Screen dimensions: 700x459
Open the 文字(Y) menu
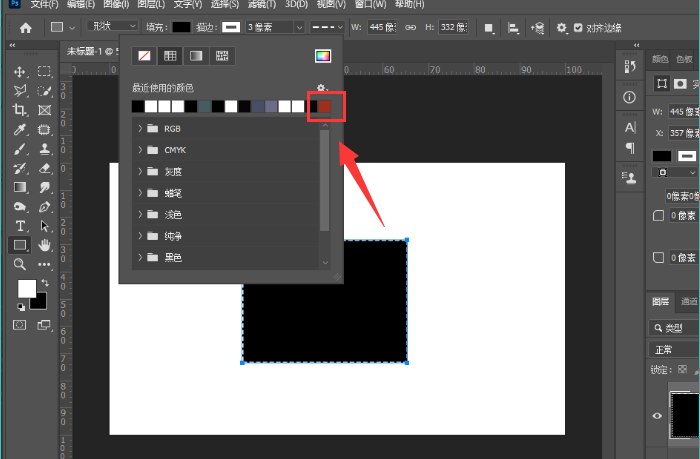(x=188, y=4)
